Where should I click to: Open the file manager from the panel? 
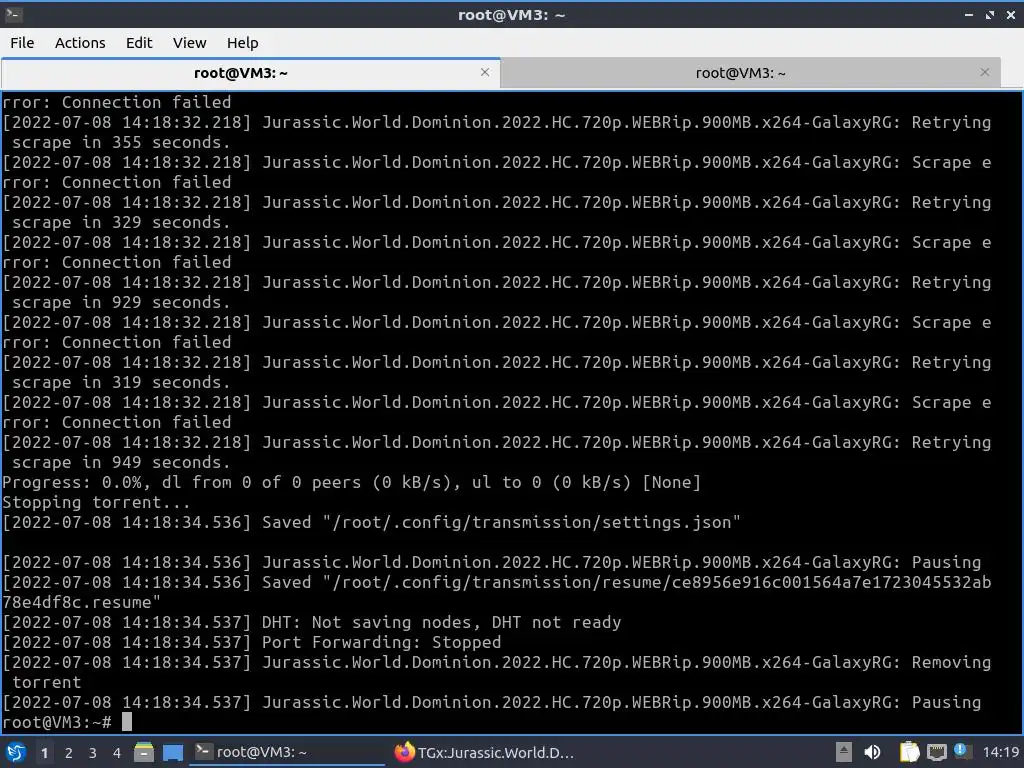[144, 752]
